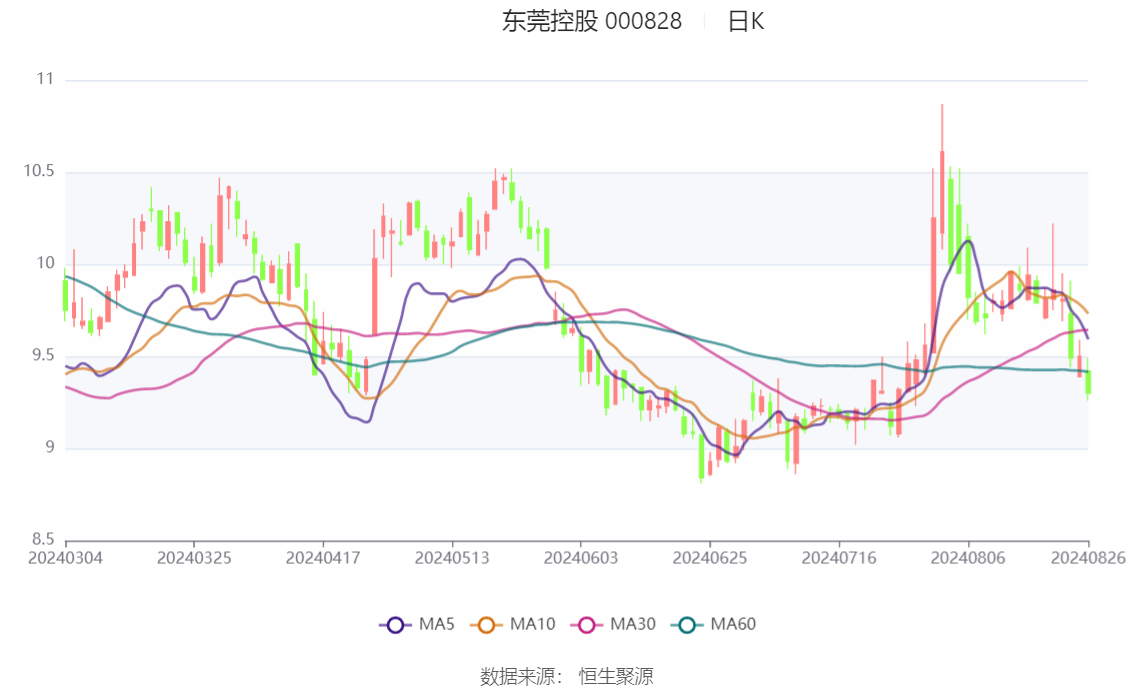Viewport: 1134px width, 689px height.
Task: Click x-axis date label 20240826
Action: [x=1088, y=558]
